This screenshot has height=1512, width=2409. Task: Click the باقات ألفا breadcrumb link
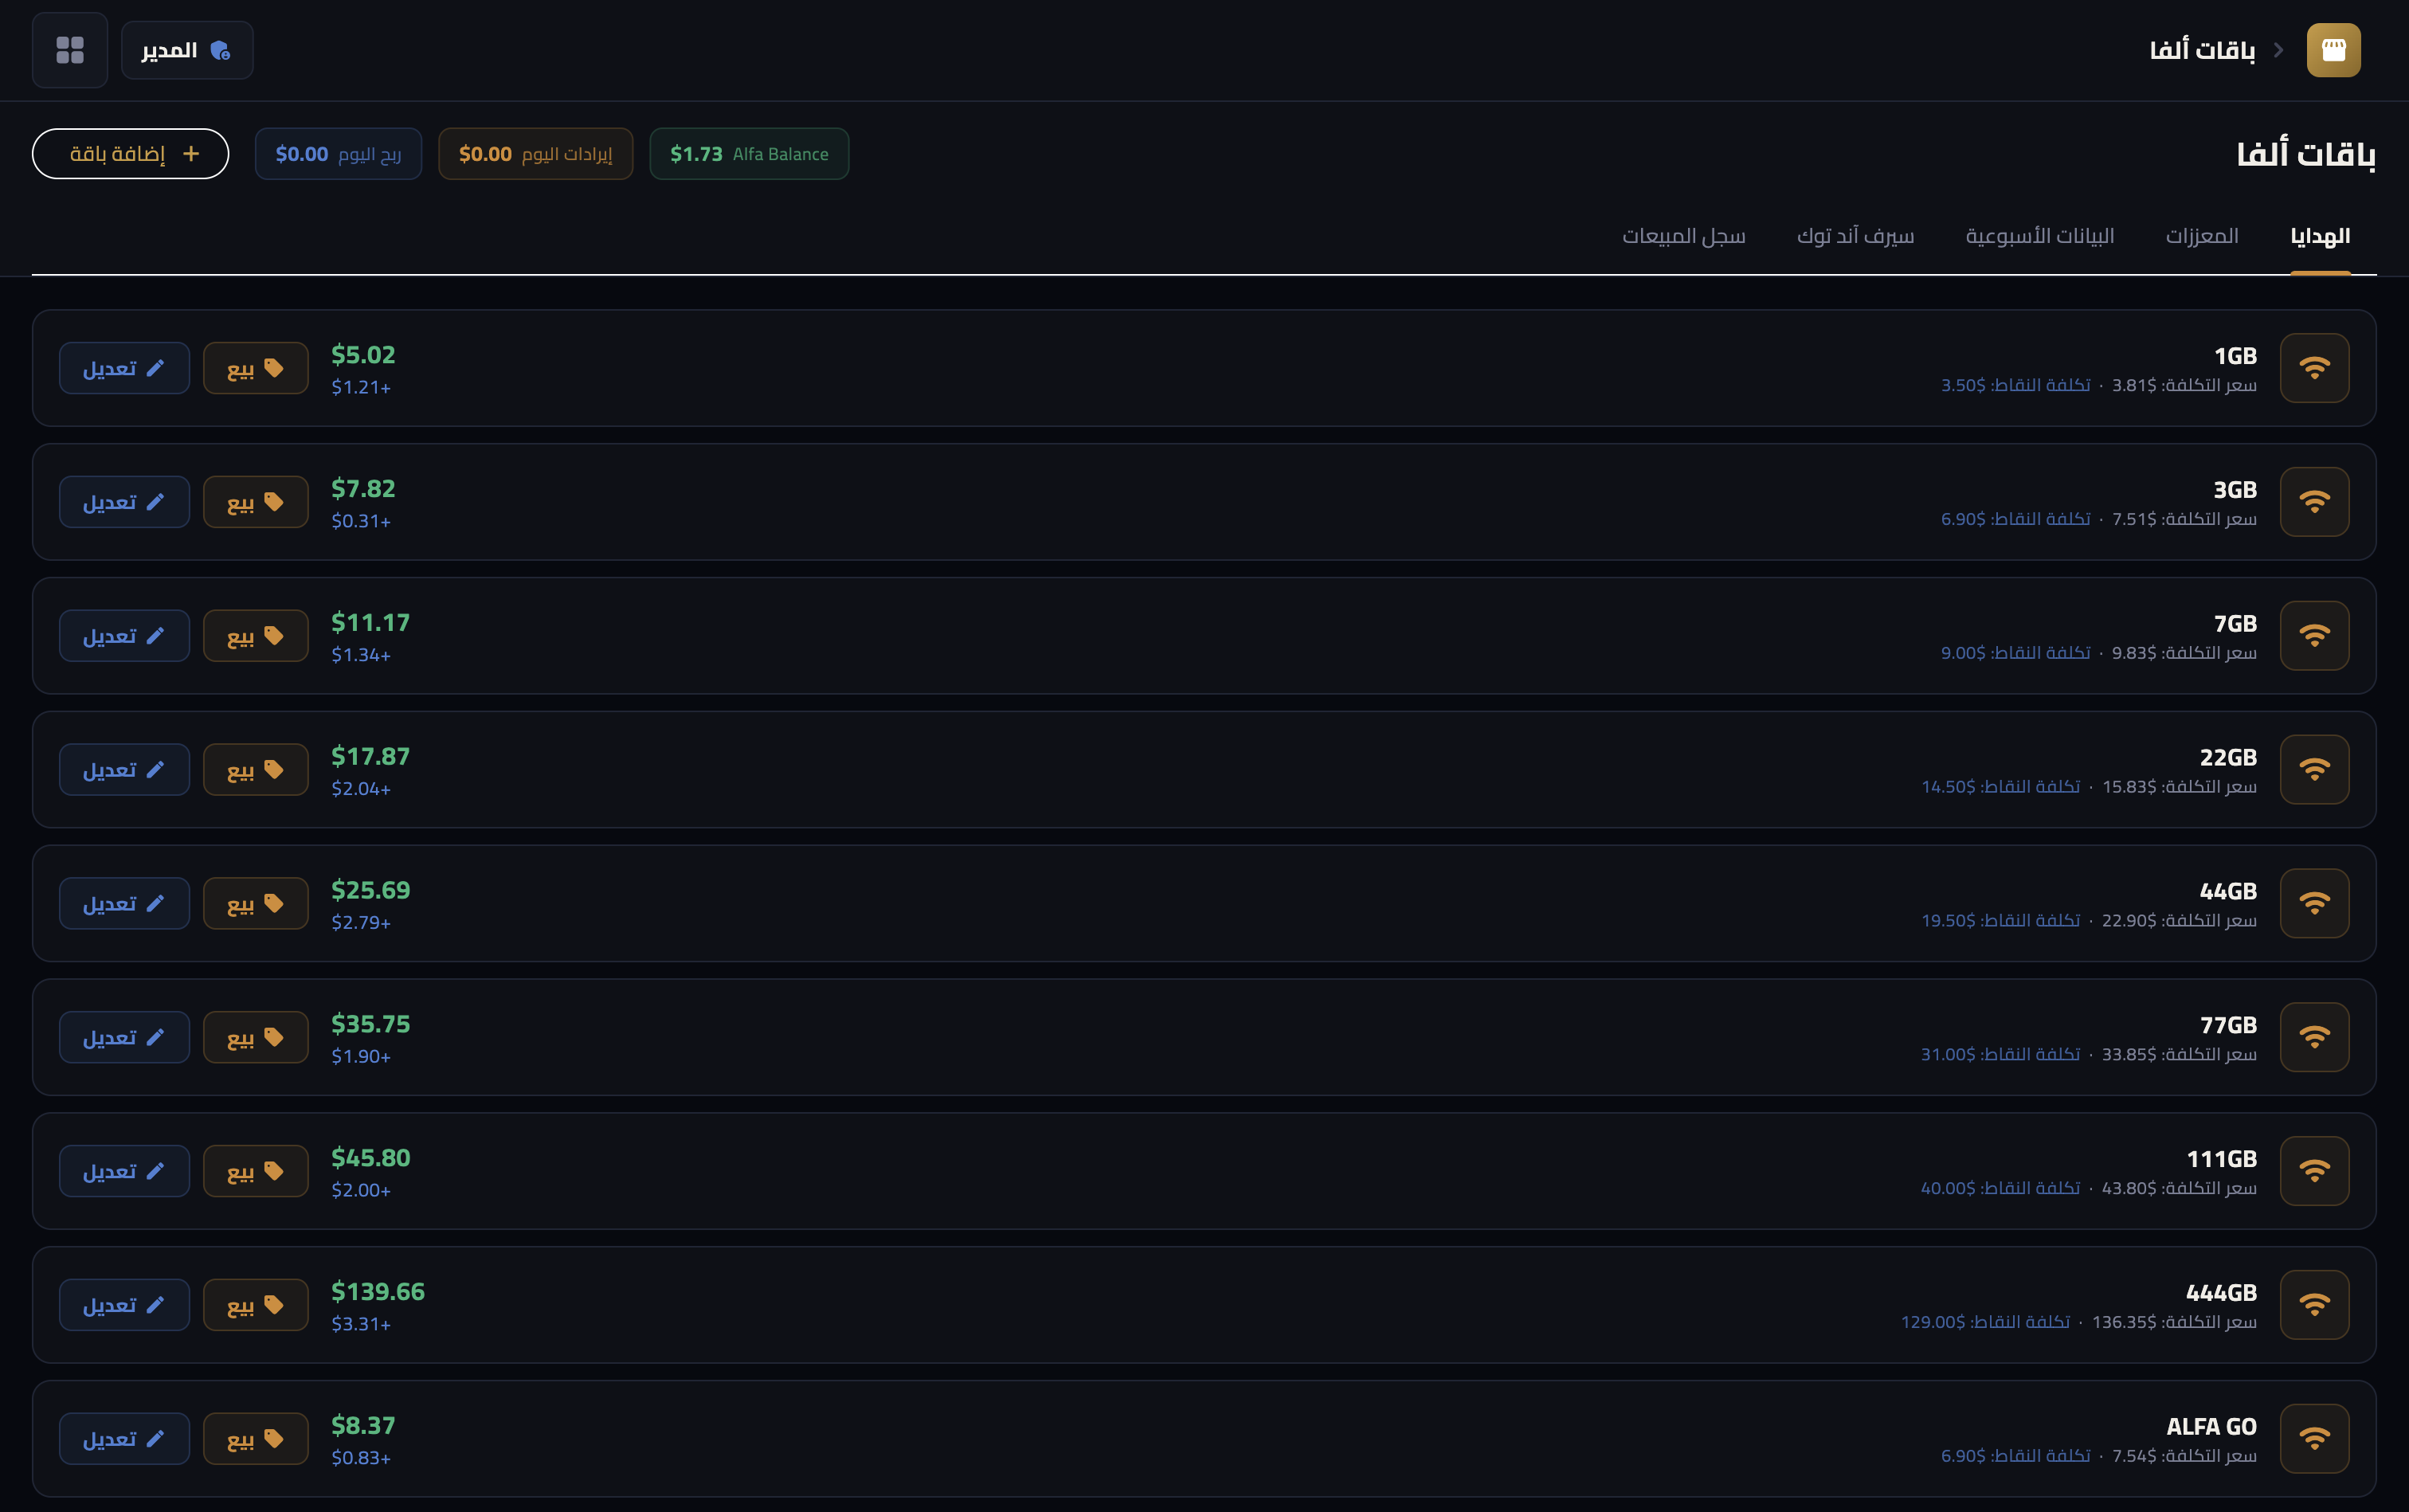coord(2202,50)
